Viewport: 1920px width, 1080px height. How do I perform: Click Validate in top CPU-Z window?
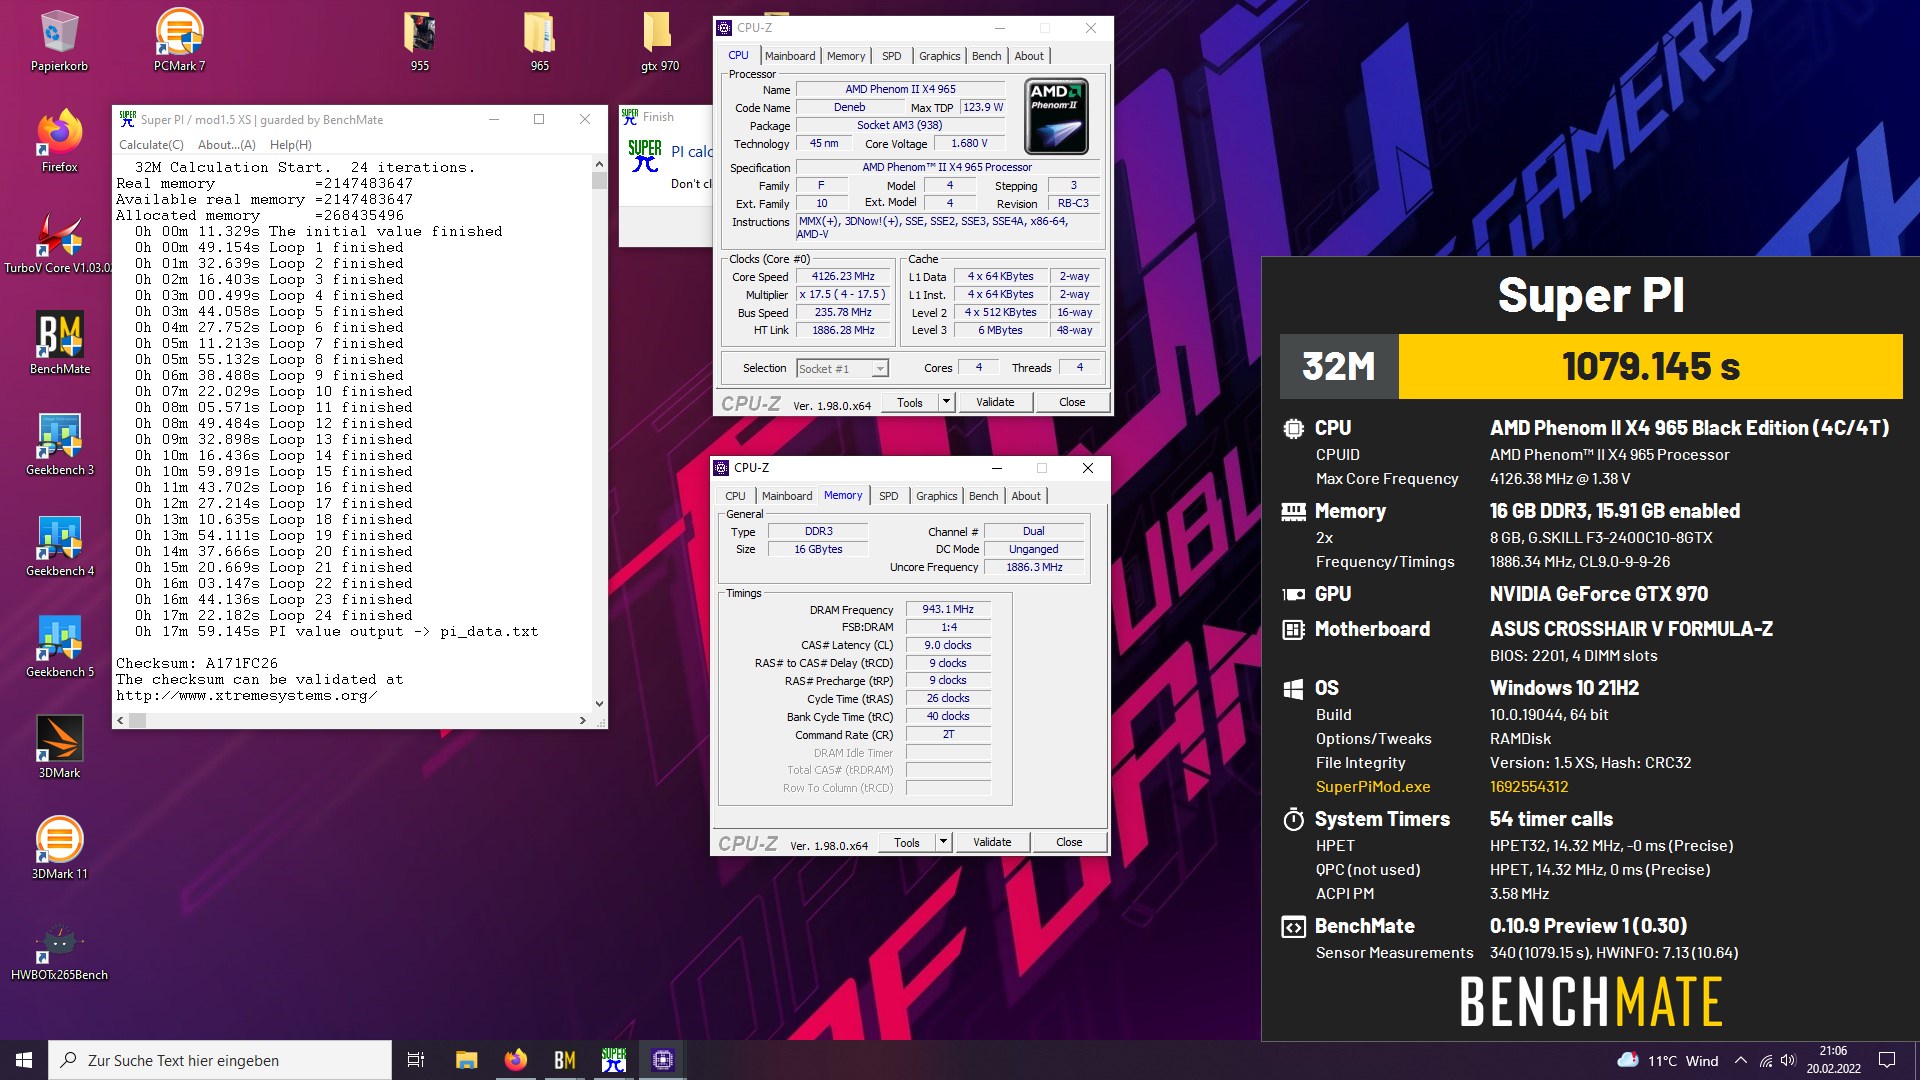995,402
